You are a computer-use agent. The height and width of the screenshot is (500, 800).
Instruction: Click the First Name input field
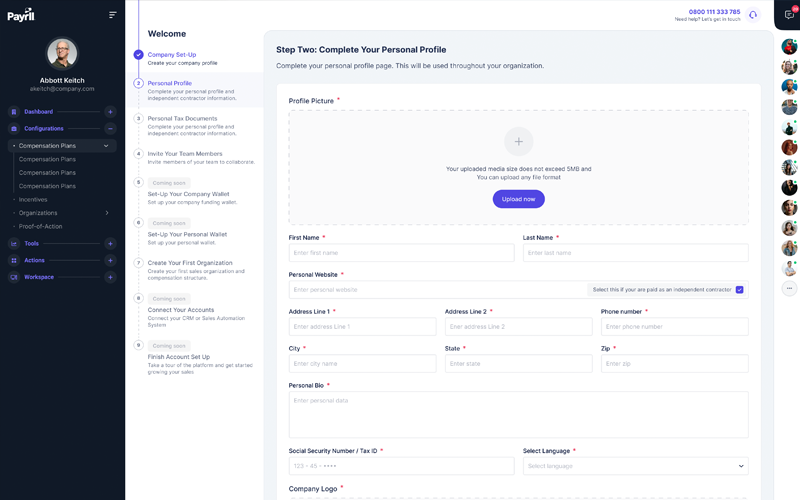coord(401,253)
